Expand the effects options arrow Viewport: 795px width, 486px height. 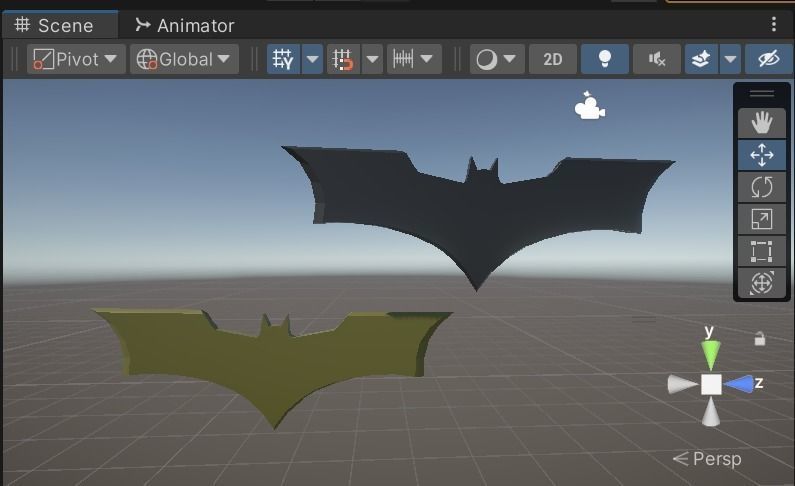pyautogui.click(x=730, y=59)
